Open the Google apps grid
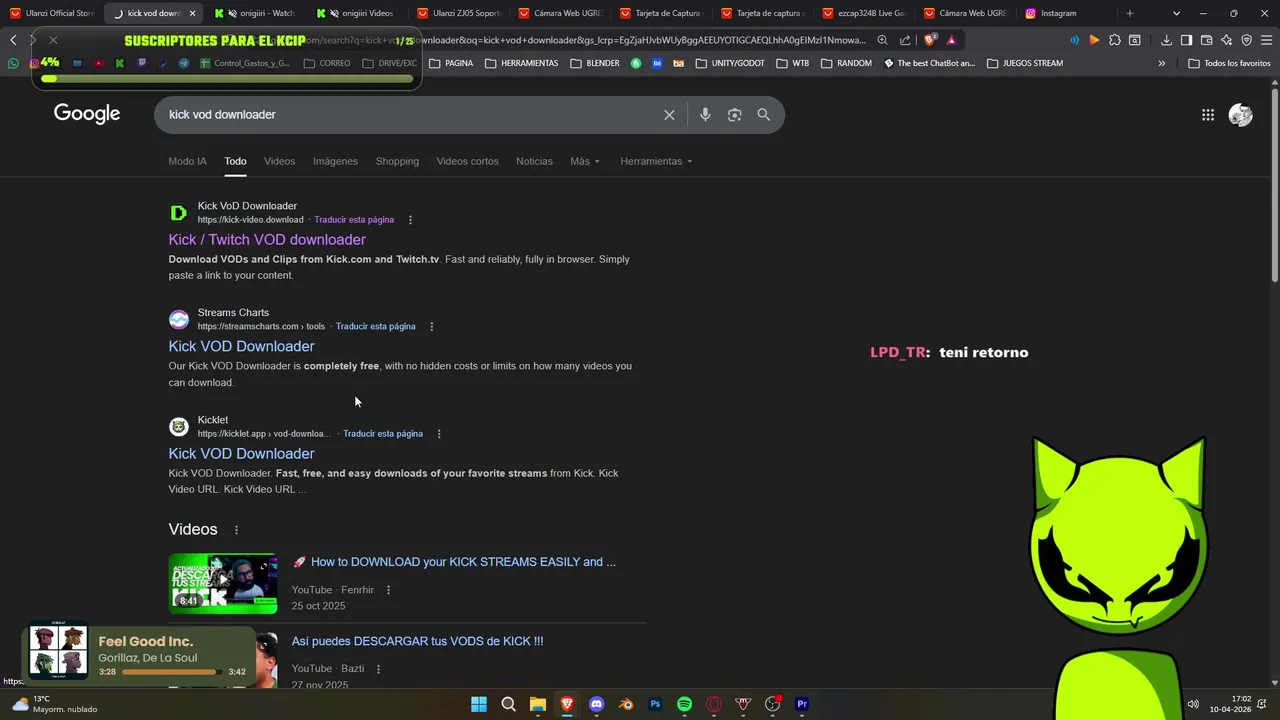This screenshot has height=720, width=1280. [x=1208, y=115]
